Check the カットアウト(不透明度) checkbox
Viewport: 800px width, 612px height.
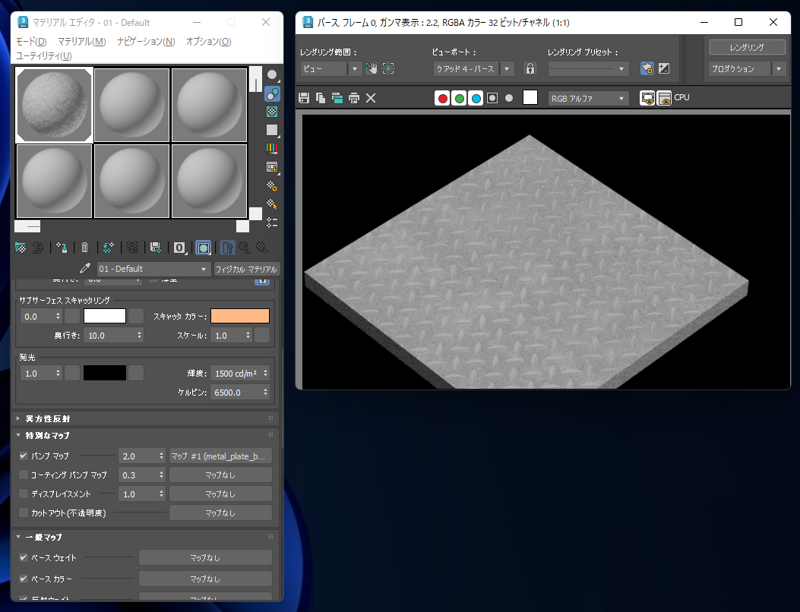(23, 513)
